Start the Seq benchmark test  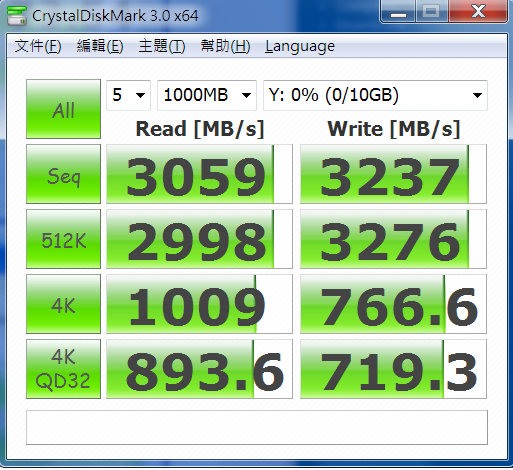[63, 174]
